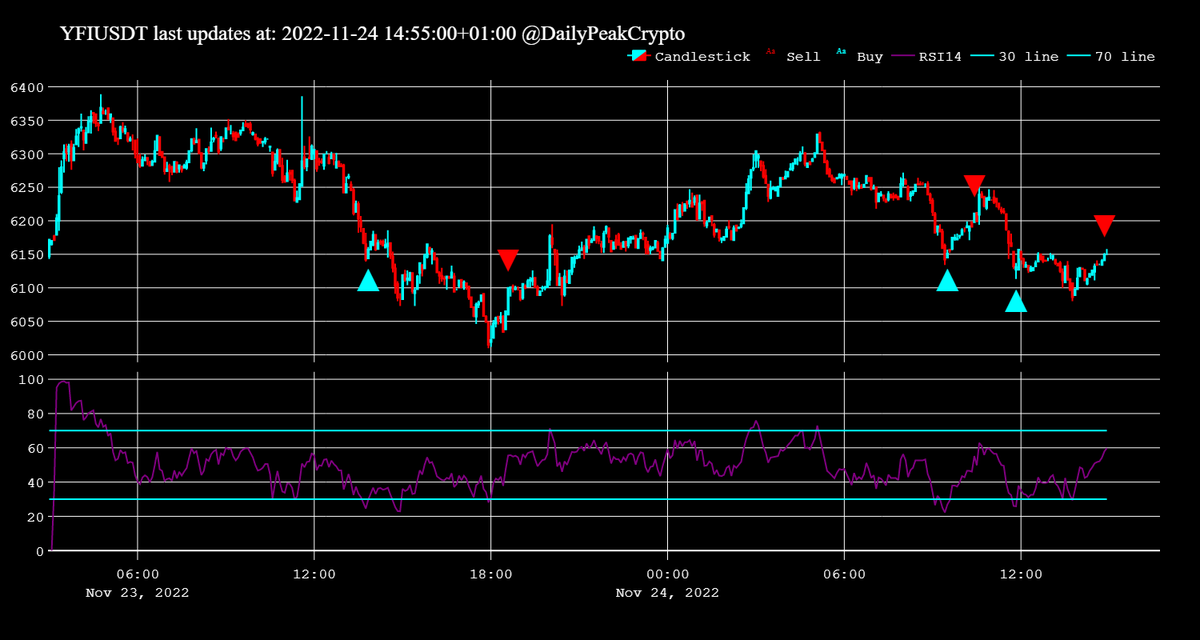Click the cyan buy triangle near 09:30 Nov 24
Image resolution: width=1200 pixels, height=640 pixels.
tap(947, 281)
